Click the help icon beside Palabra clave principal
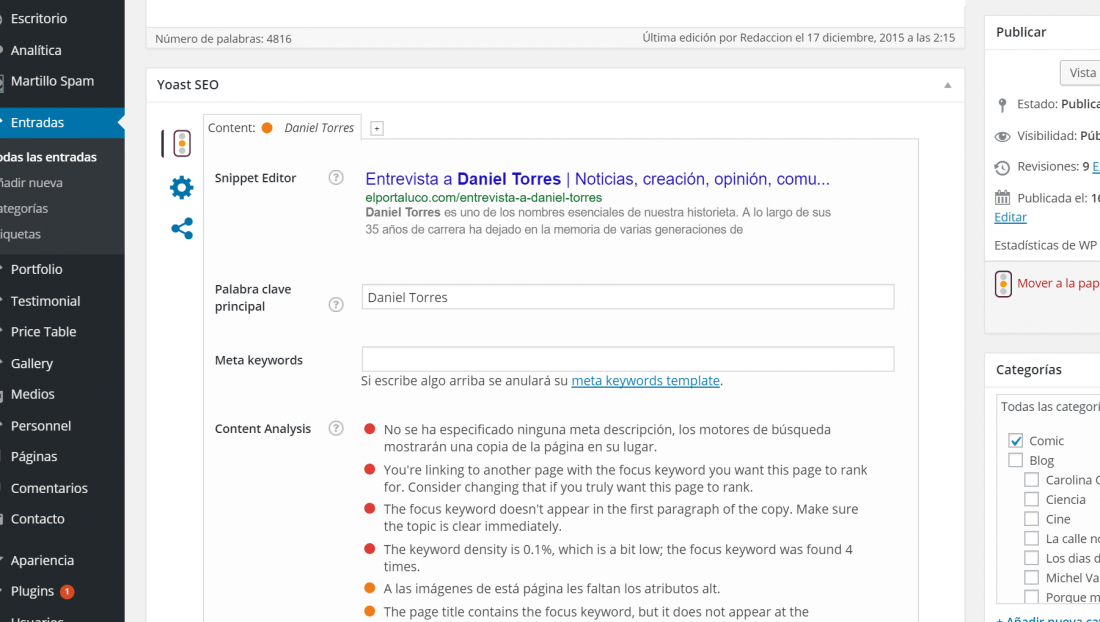 pyautogui.click(x=336, y=304)
